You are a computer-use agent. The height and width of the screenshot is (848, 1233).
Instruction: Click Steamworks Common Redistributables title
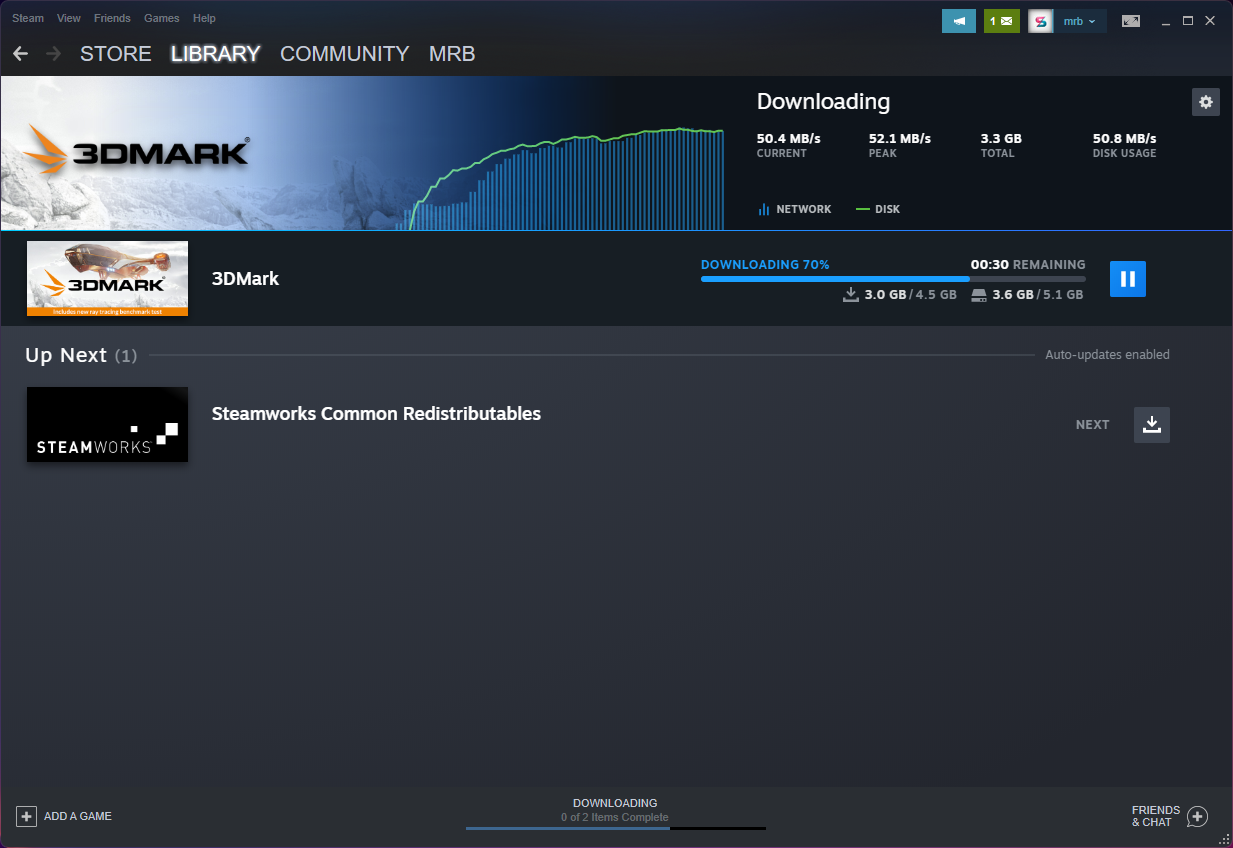point(376,414)
